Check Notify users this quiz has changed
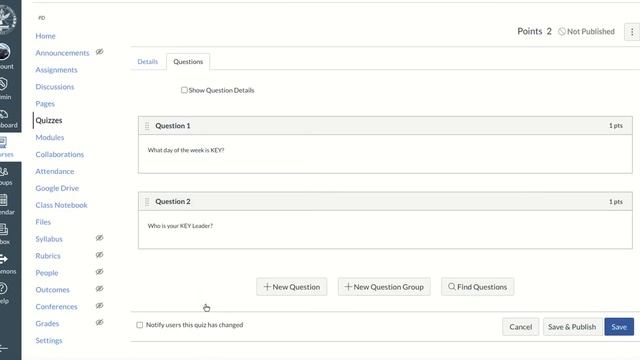Image resolution: width=640 pixels, height=360 pixels. (x=140, y=325)
